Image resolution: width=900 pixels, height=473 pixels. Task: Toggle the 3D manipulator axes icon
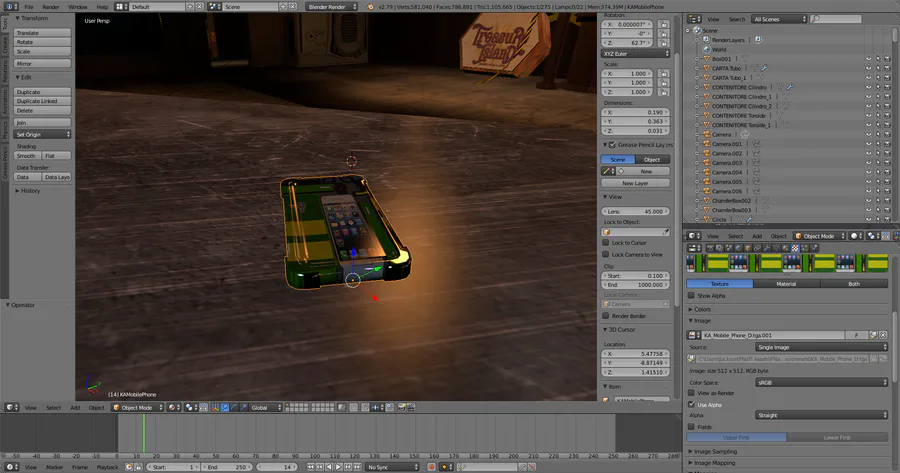pos(215,408)
